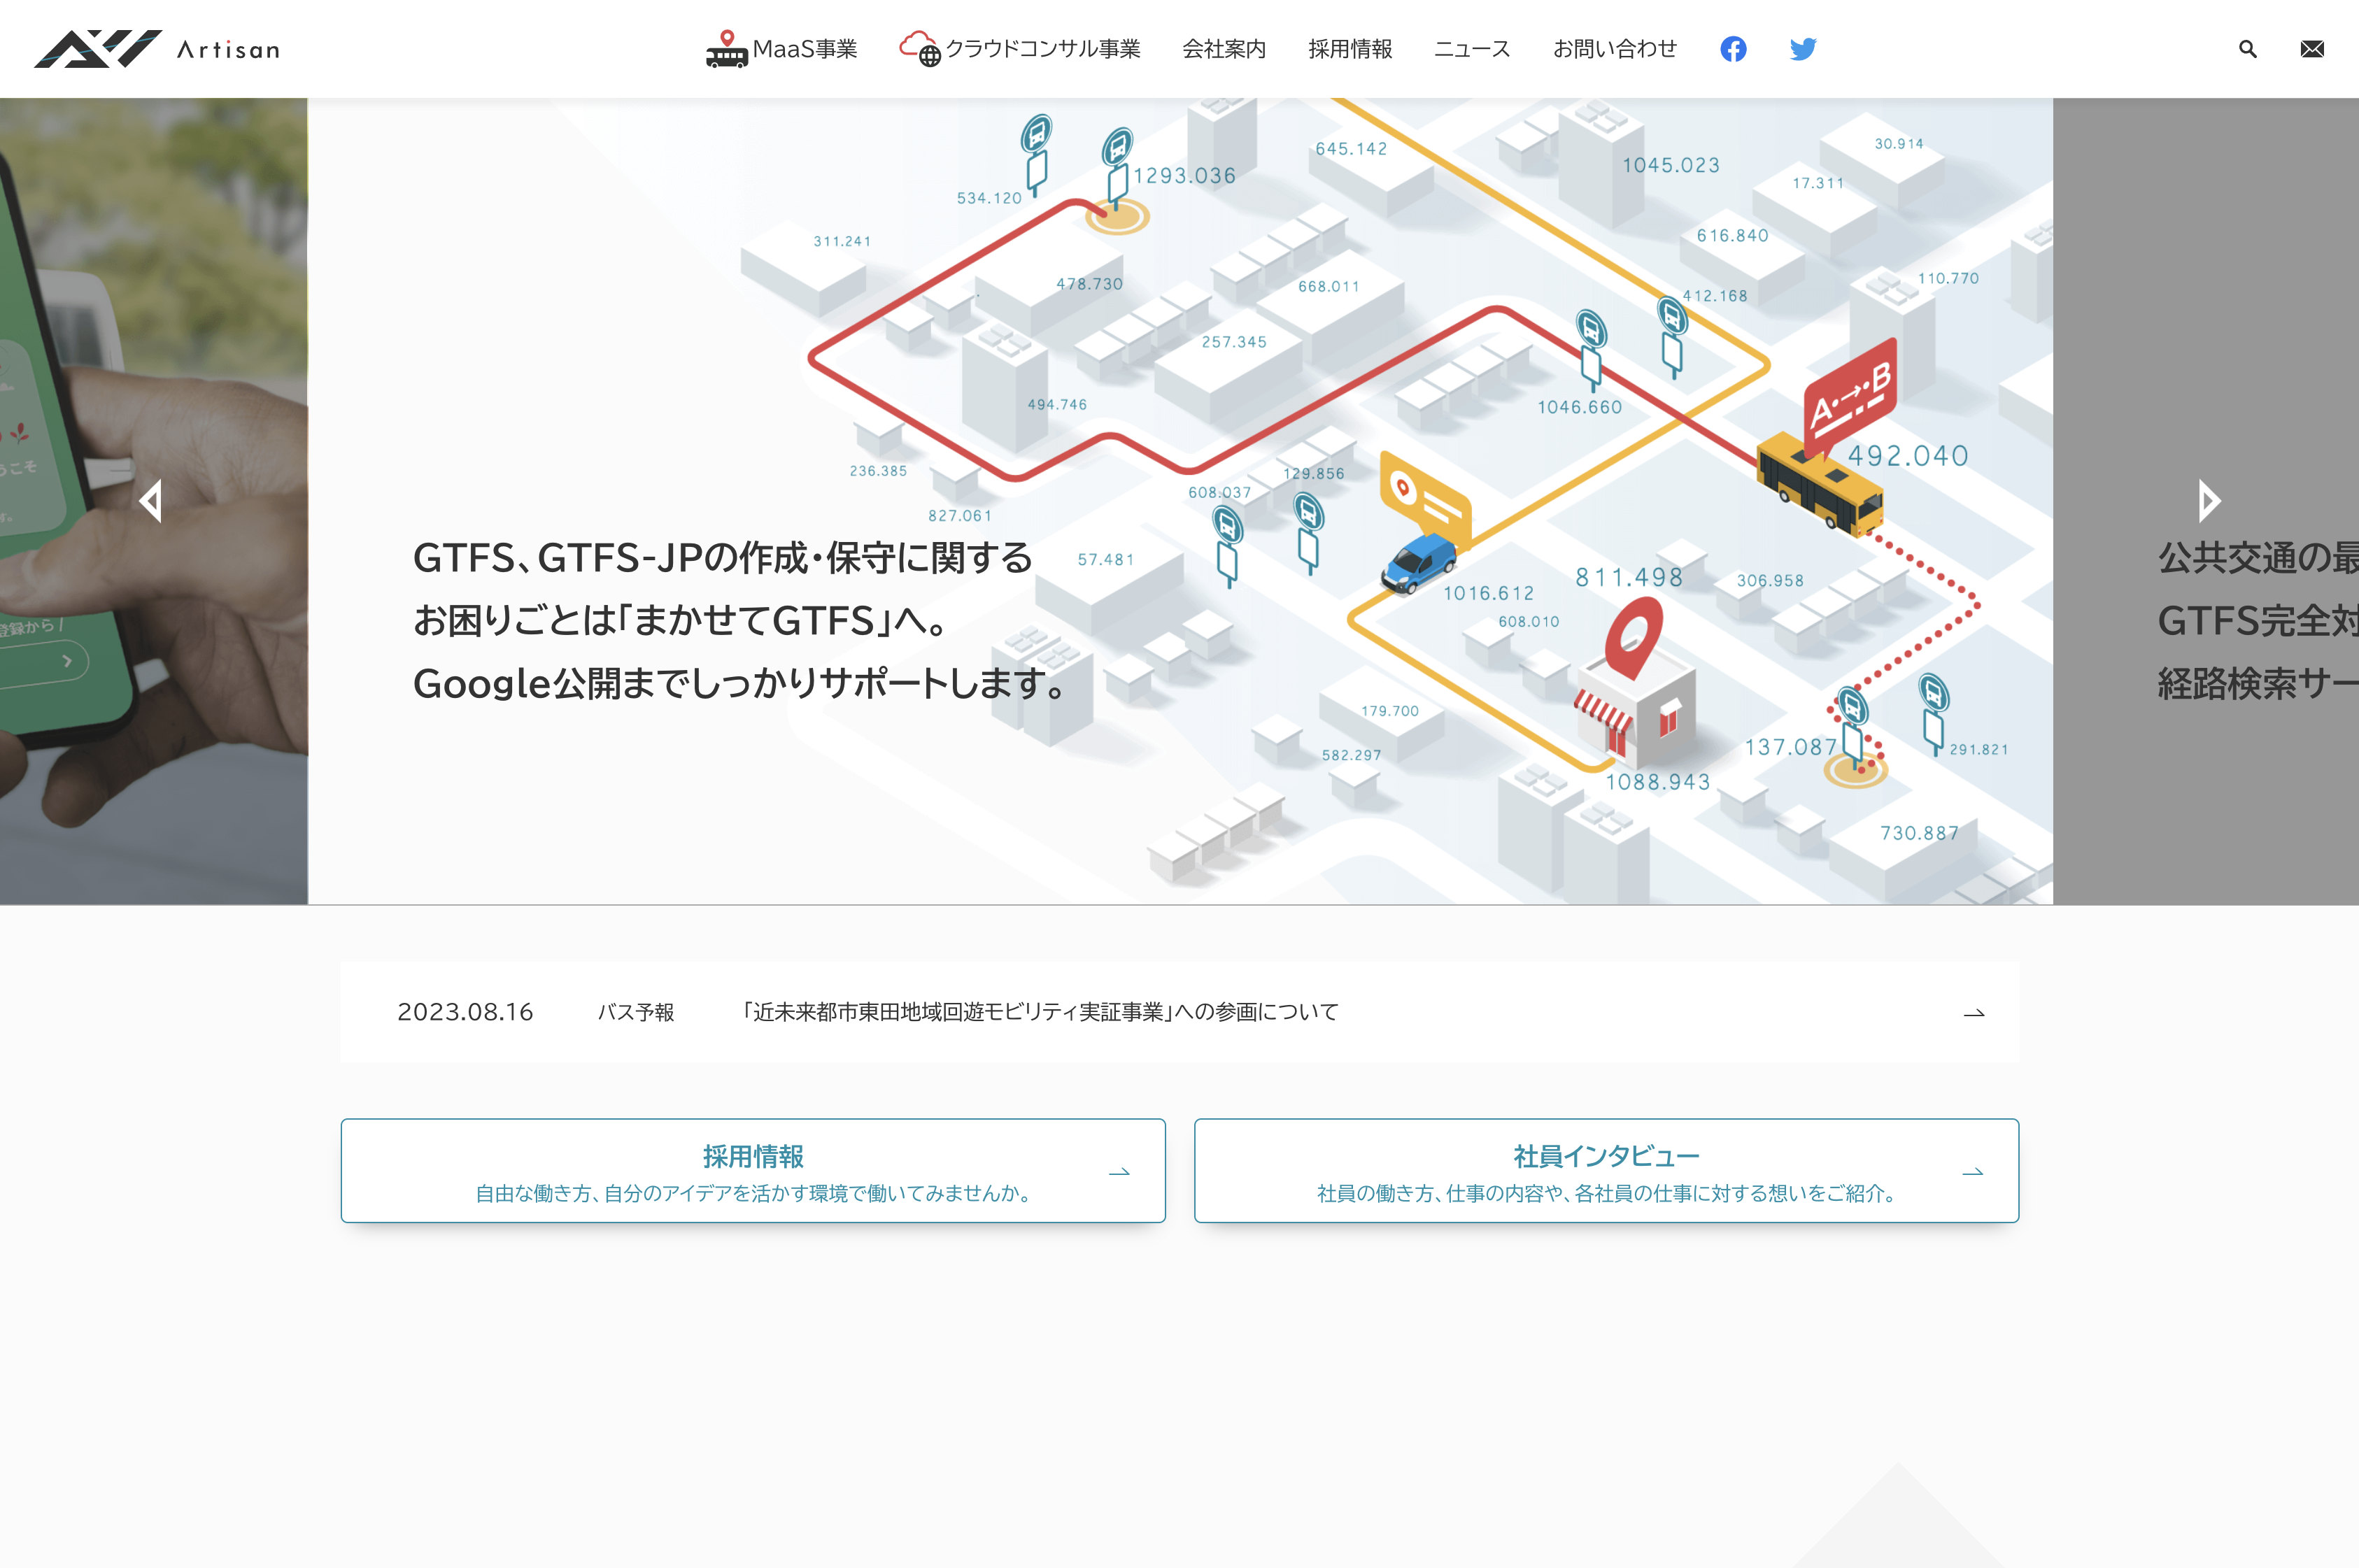Show next slide with right arrow
Viewport: 2359px width, 1568px height.
(2209, 501)
